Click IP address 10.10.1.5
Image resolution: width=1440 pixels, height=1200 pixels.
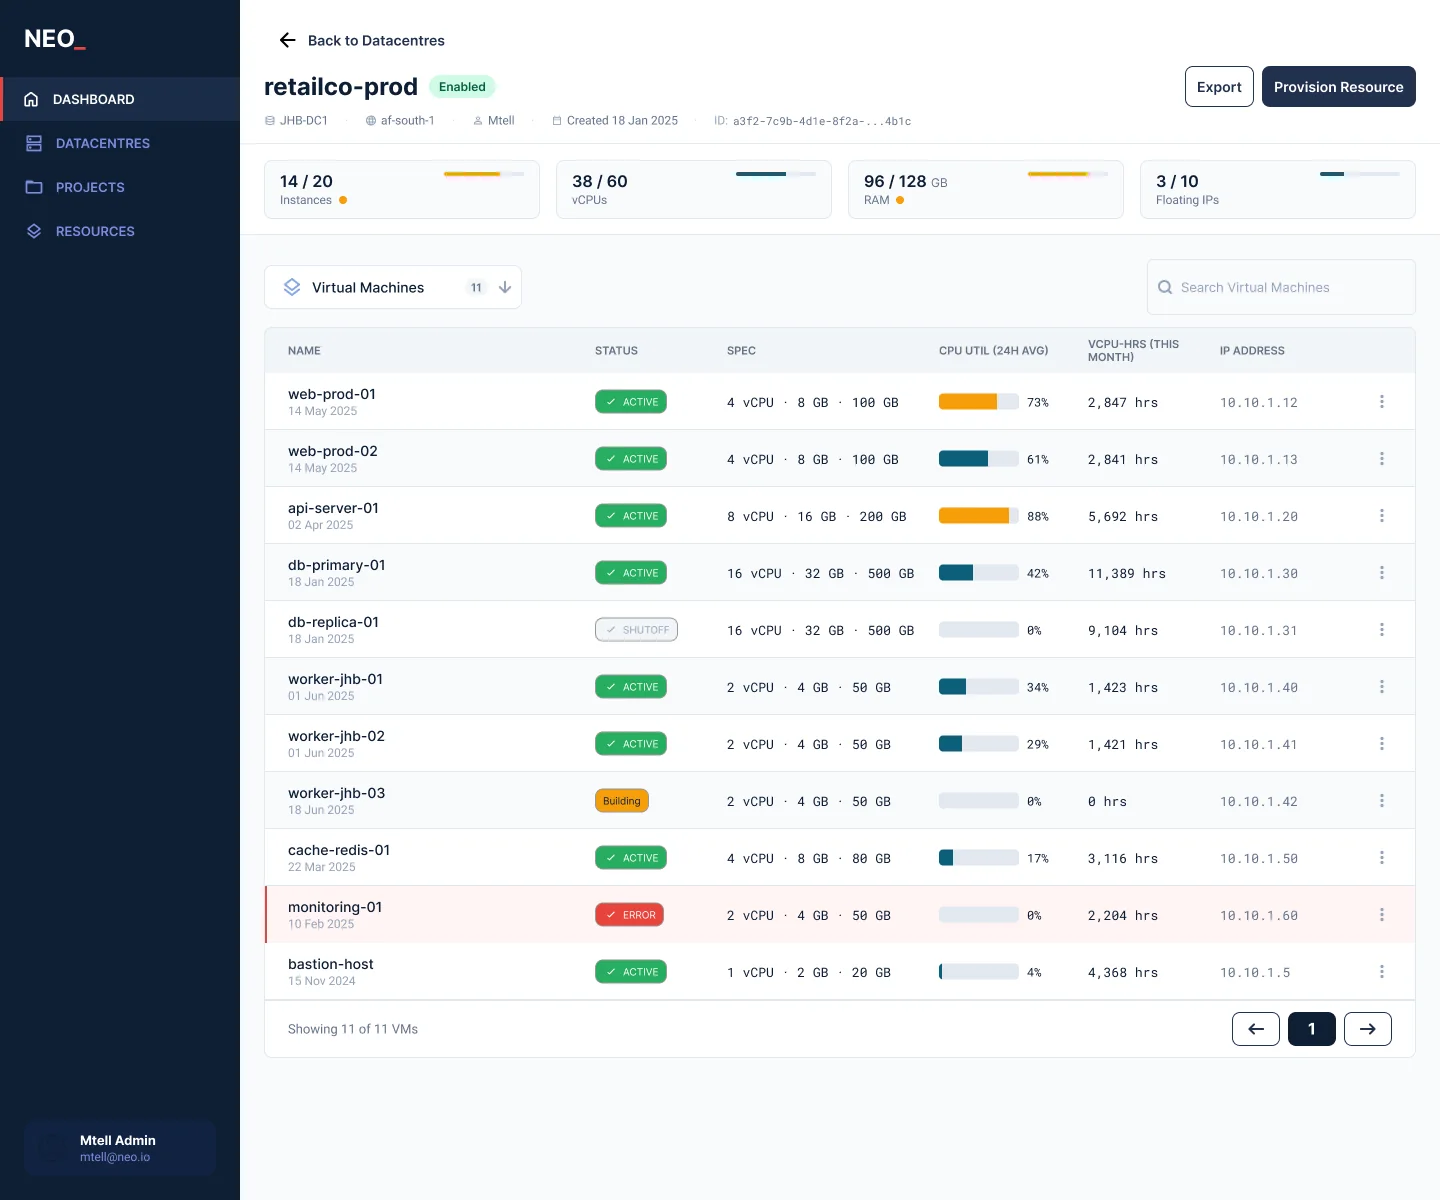pos(1255,973)
